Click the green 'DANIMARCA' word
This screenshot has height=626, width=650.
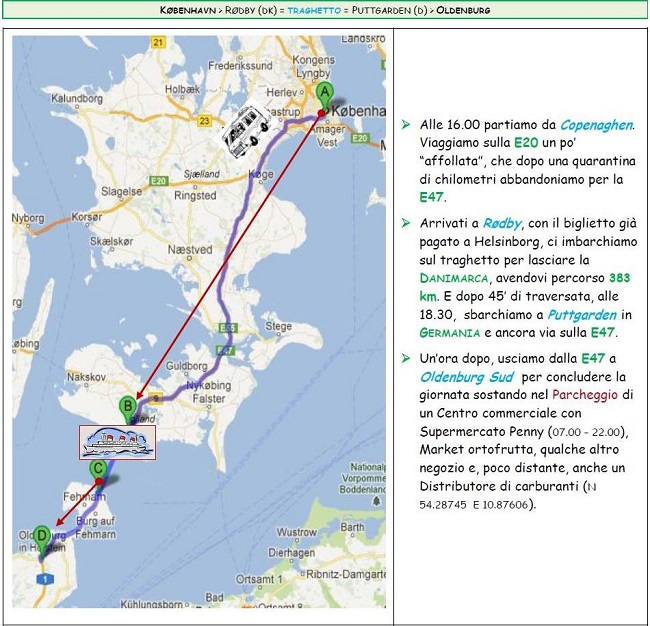pyautogui.click(x=454, y=278)
